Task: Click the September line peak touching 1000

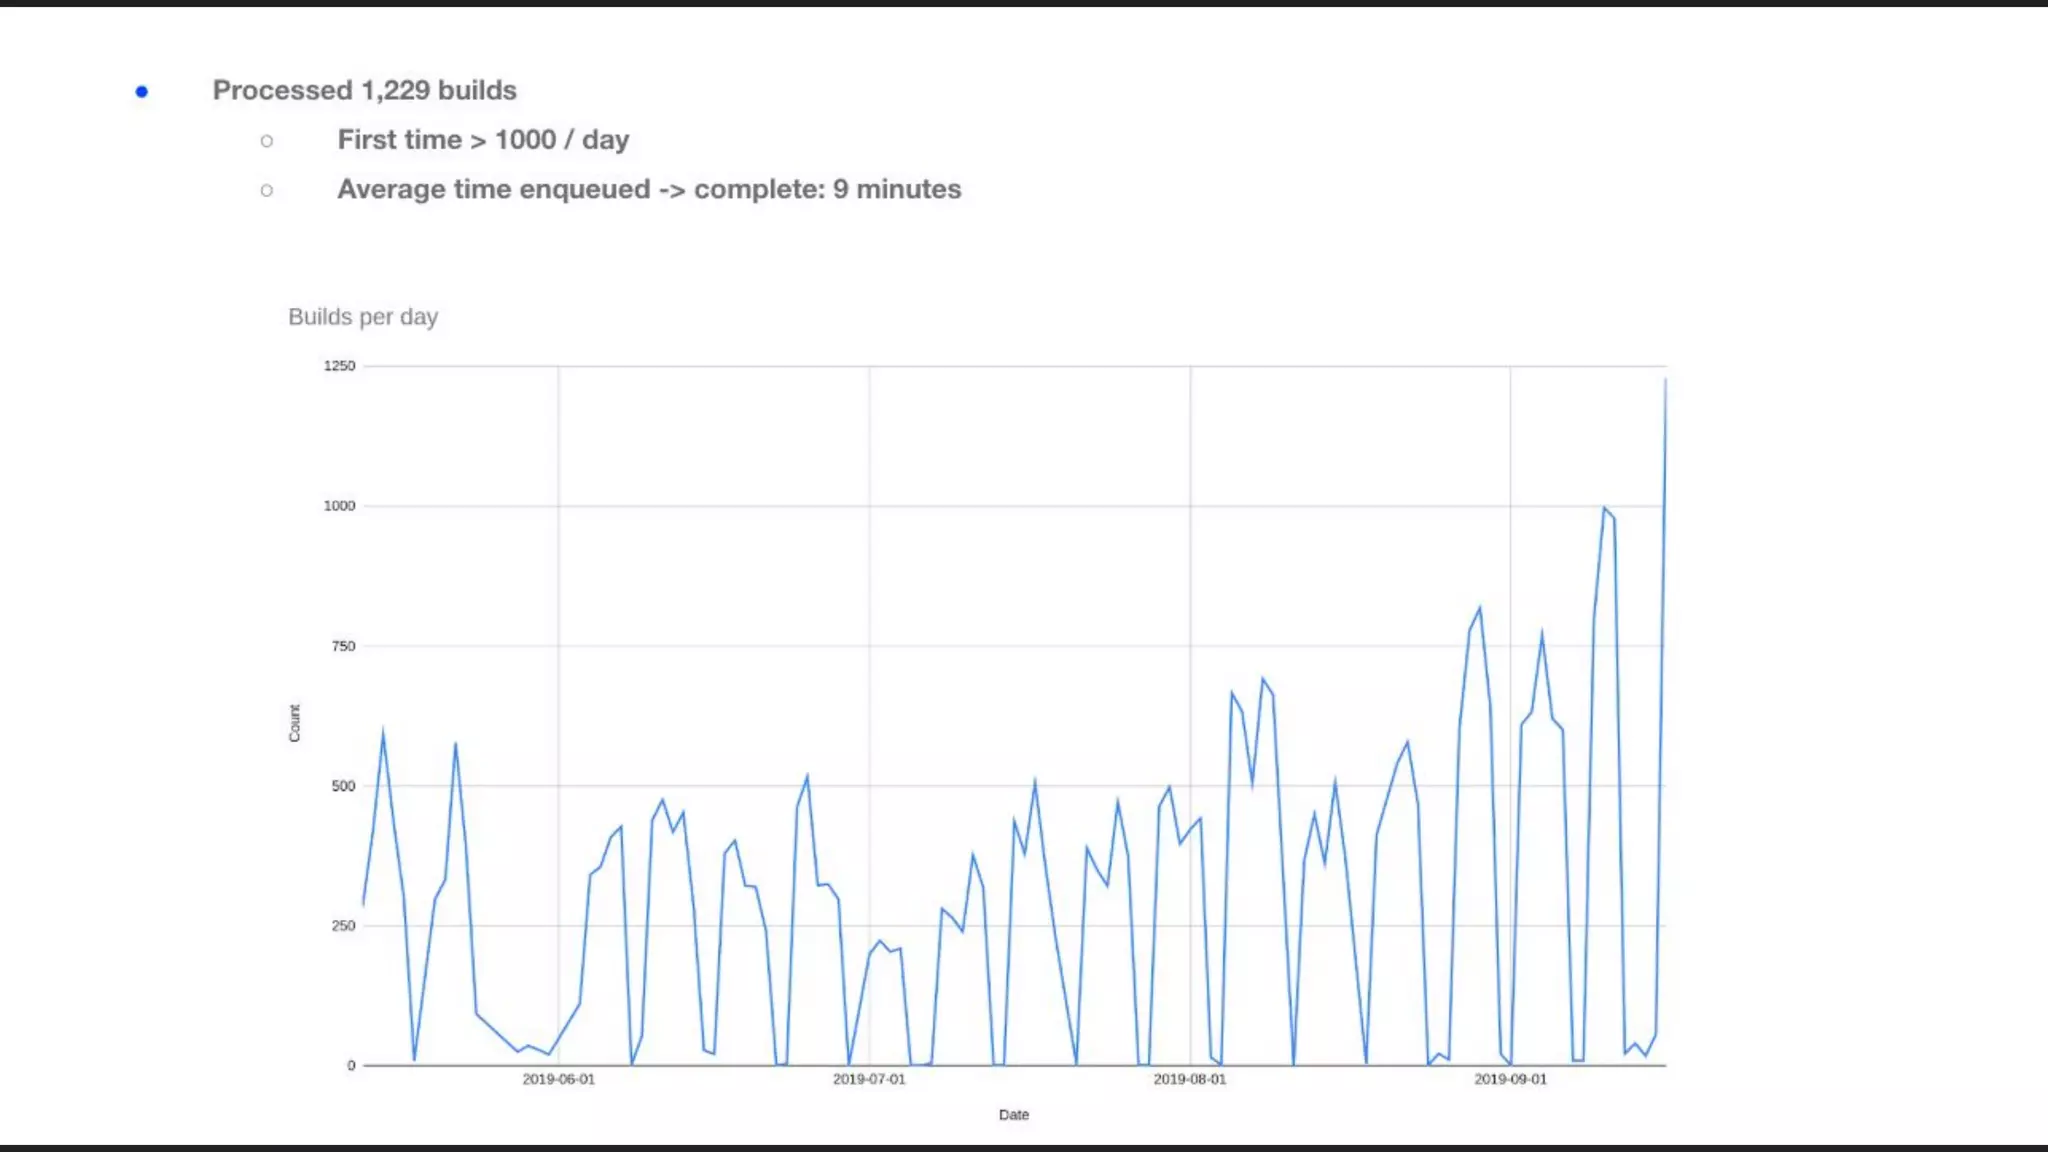Action: point(1604,508)
